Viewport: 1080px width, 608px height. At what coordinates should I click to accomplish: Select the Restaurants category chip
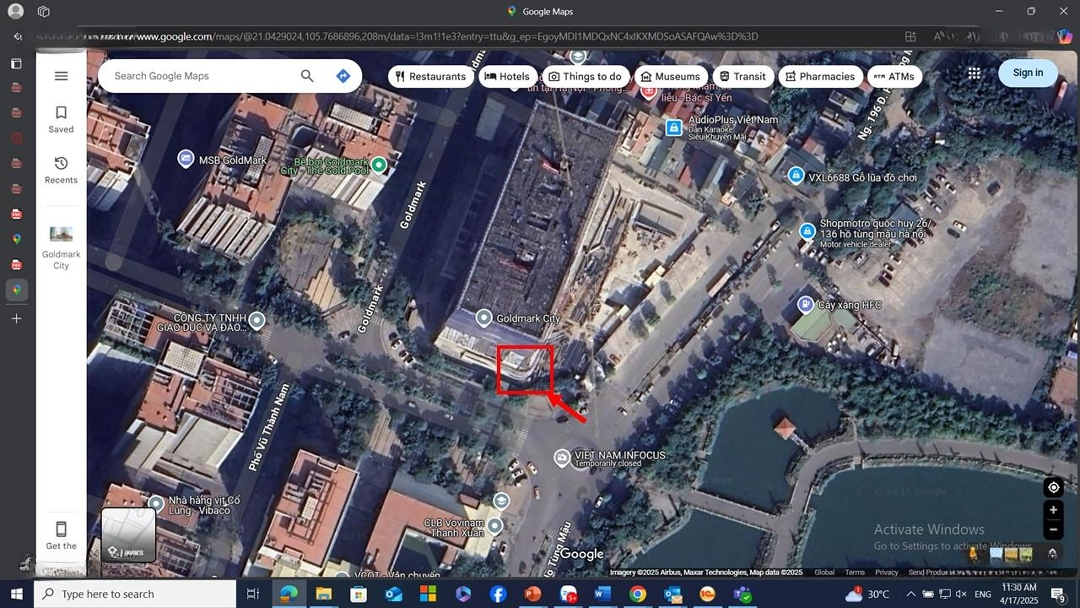[430, 76]
